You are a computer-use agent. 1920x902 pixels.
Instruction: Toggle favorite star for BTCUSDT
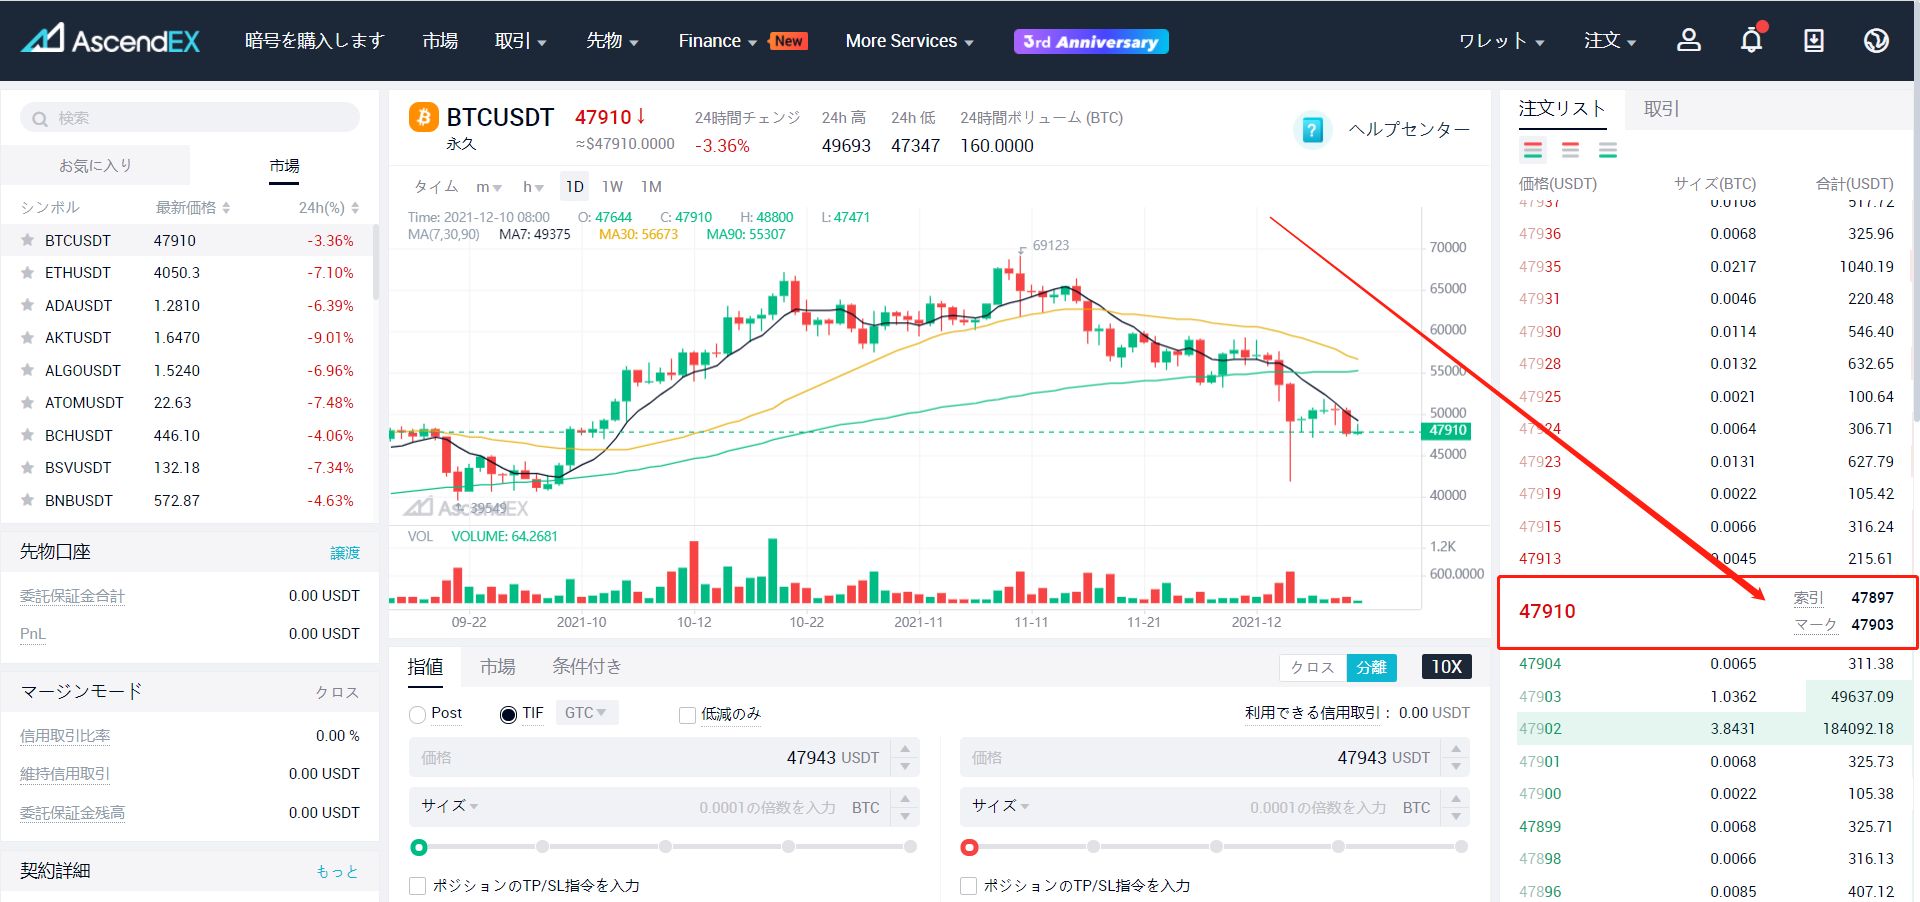(27, 240)
